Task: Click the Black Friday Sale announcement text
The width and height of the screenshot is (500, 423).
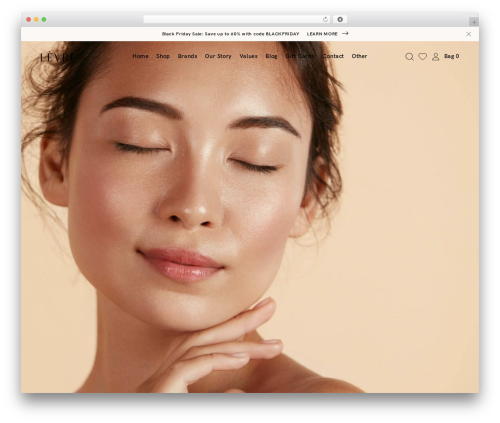Action: click(230, 34)
